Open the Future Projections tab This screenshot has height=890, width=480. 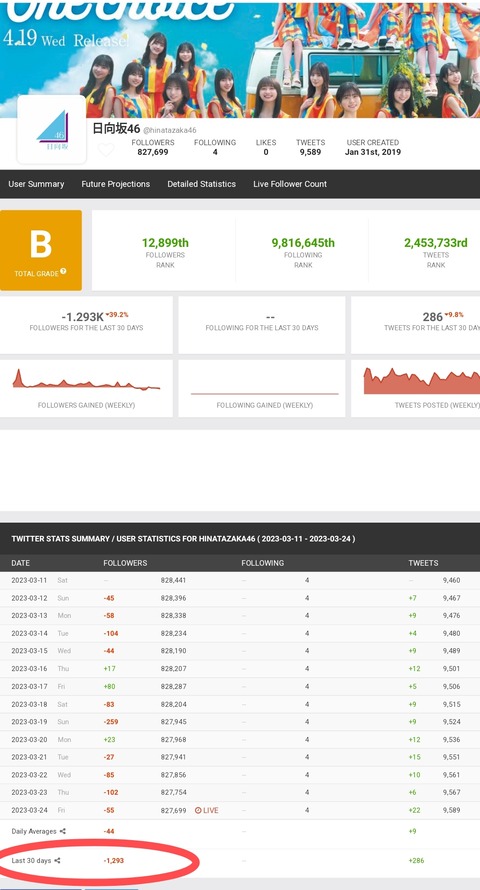coord(116,184)
